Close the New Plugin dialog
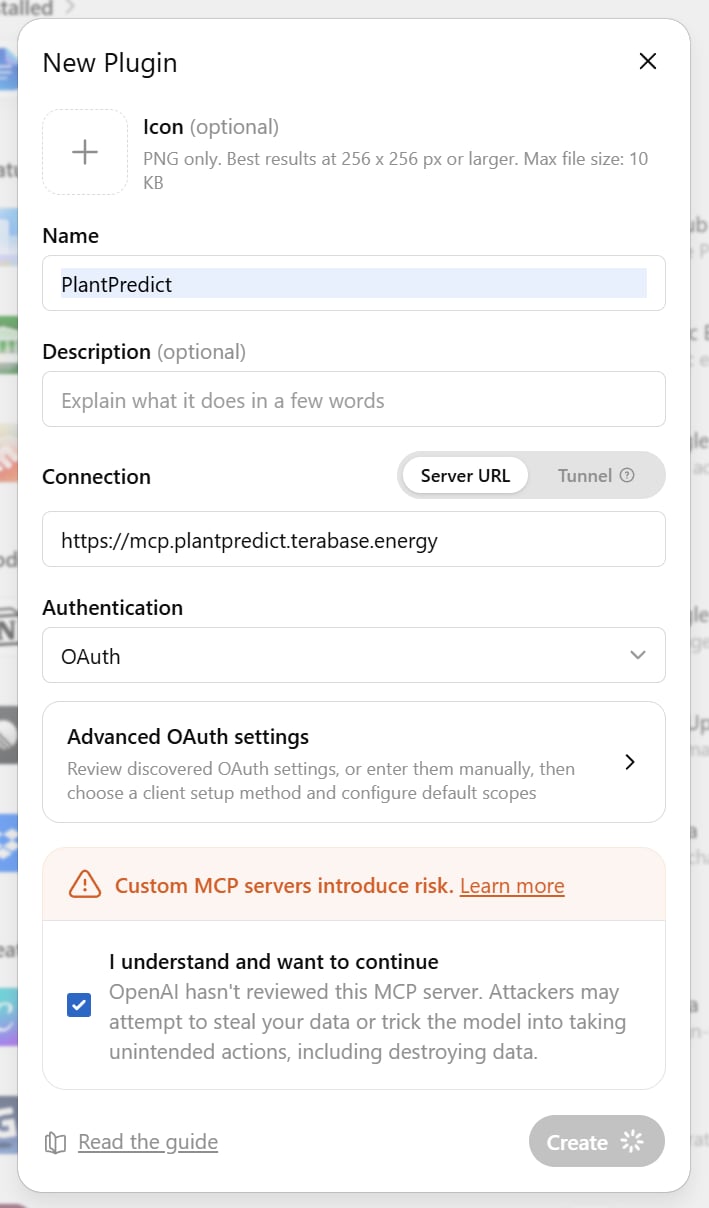 click(x=648, y=61)
